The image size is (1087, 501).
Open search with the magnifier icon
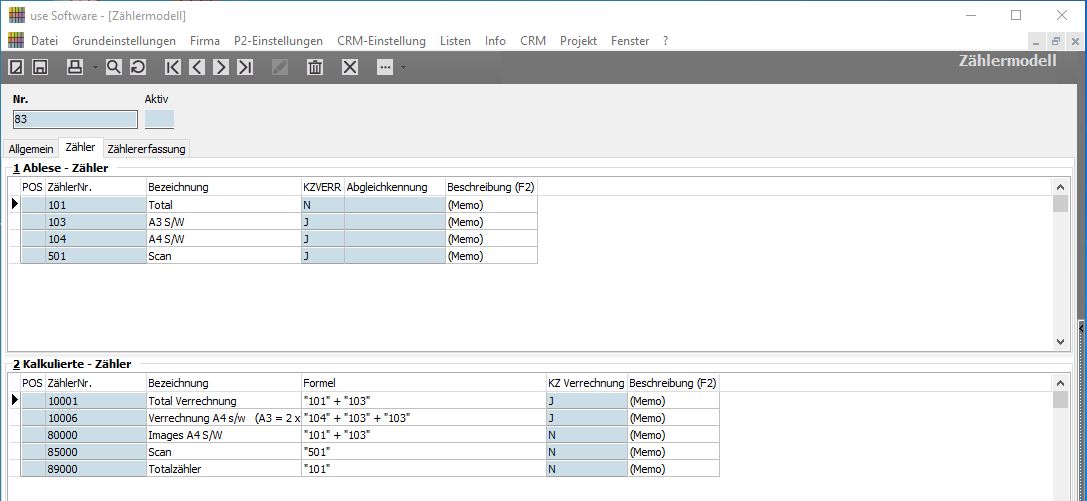114,67
